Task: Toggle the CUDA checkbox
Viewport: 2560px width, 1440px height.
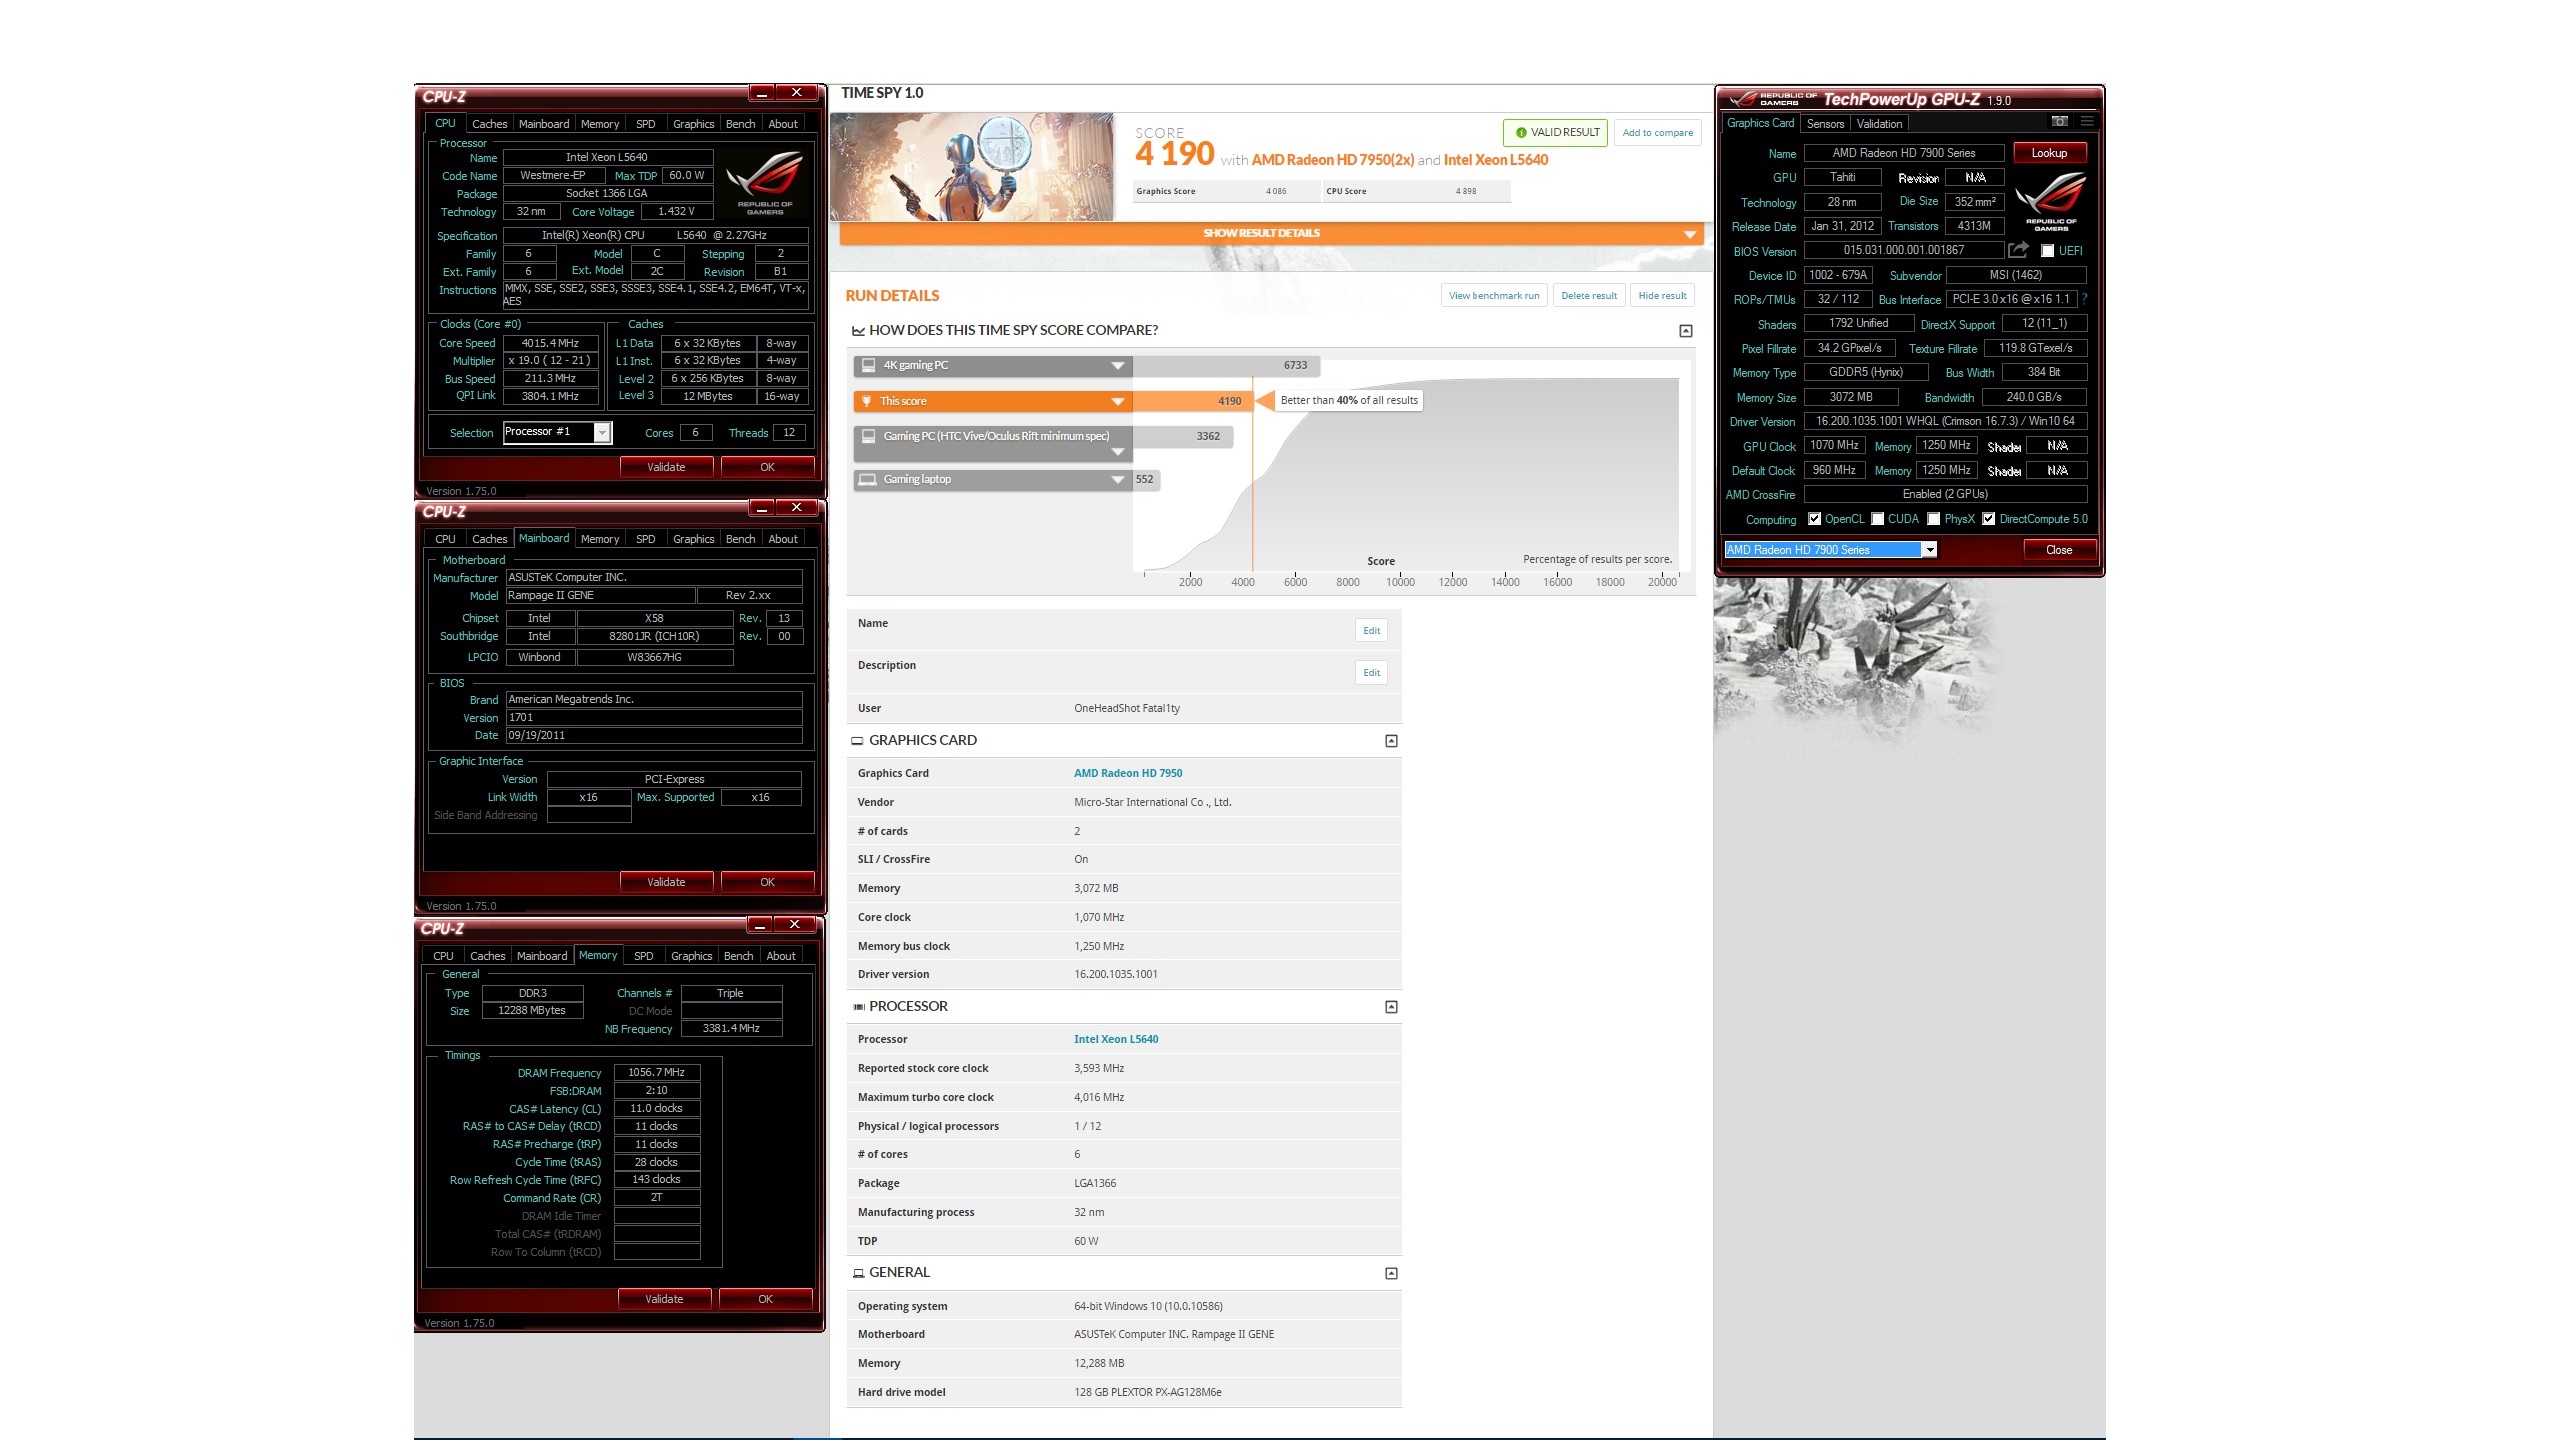Action: [1878, 519]
